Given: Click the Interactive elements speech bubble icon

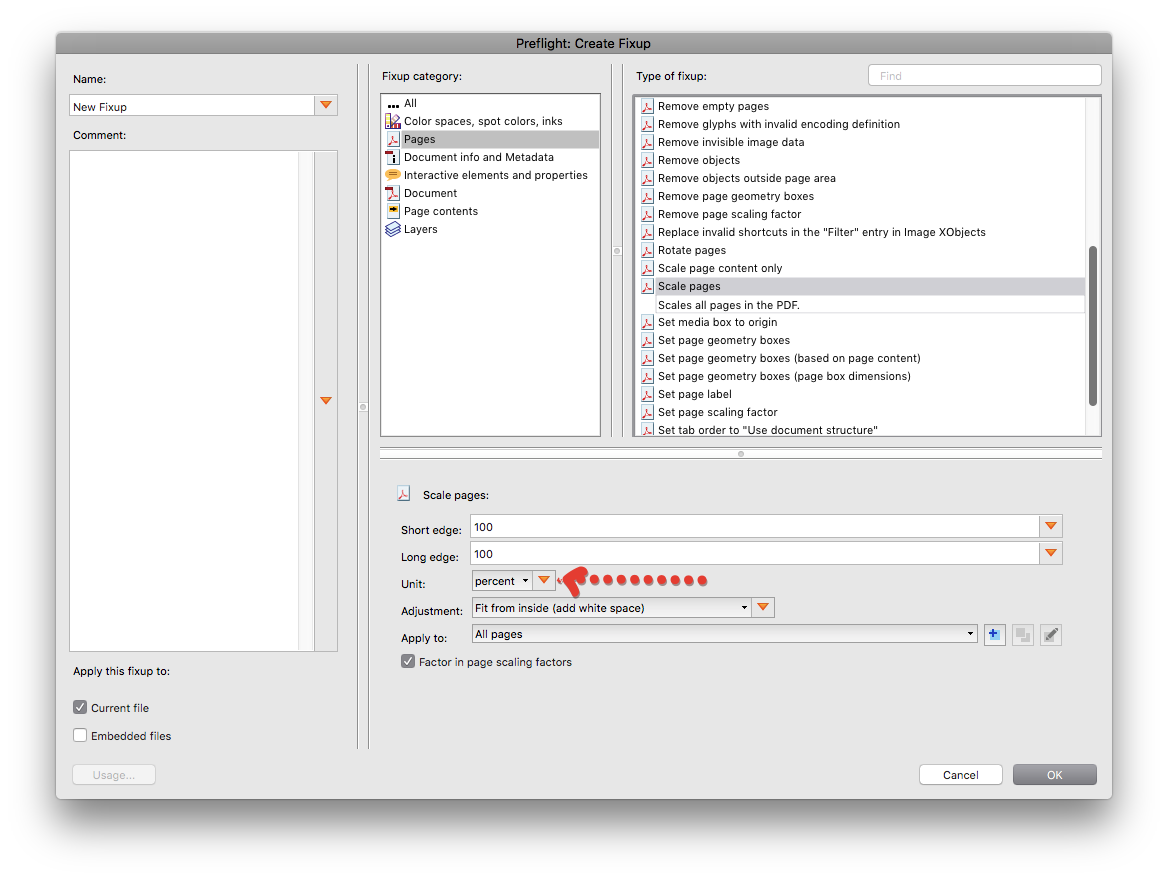Looking at the screenshot, I should pyautogui.click(x=393, y=175).
